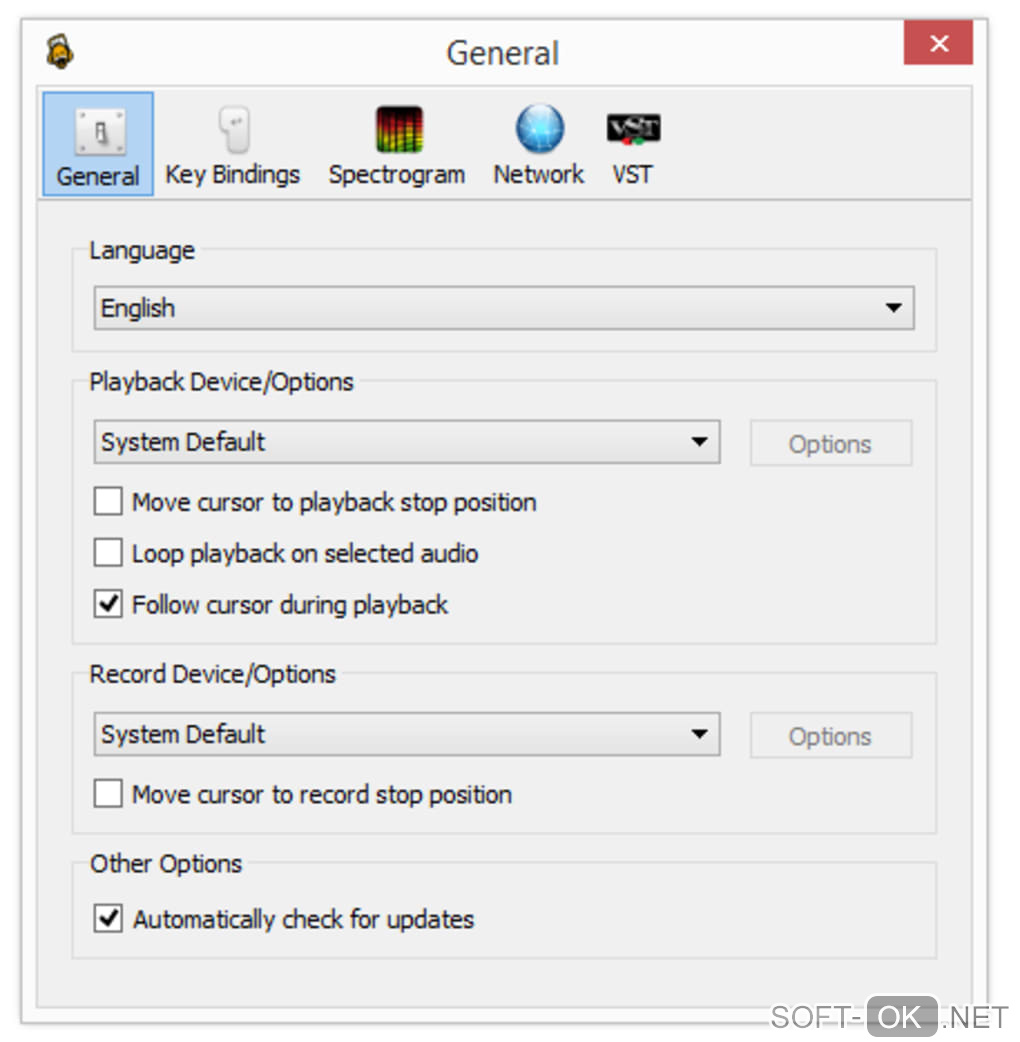
Task: Close the General preferences window
Action: click(938, 45)
